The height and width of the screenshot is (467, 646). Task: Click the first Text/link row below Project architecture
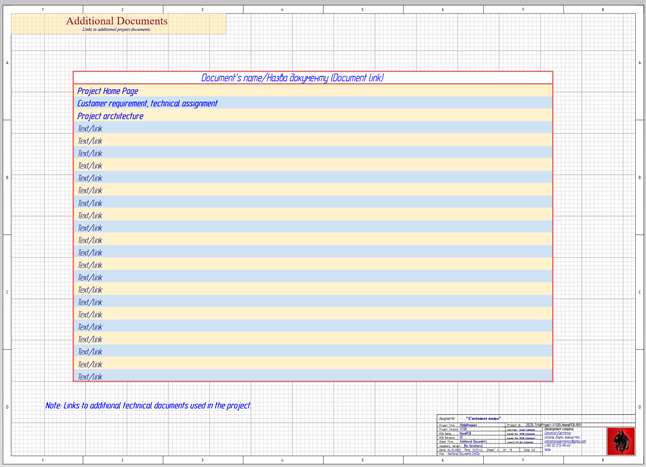click(x=90, y=128)
